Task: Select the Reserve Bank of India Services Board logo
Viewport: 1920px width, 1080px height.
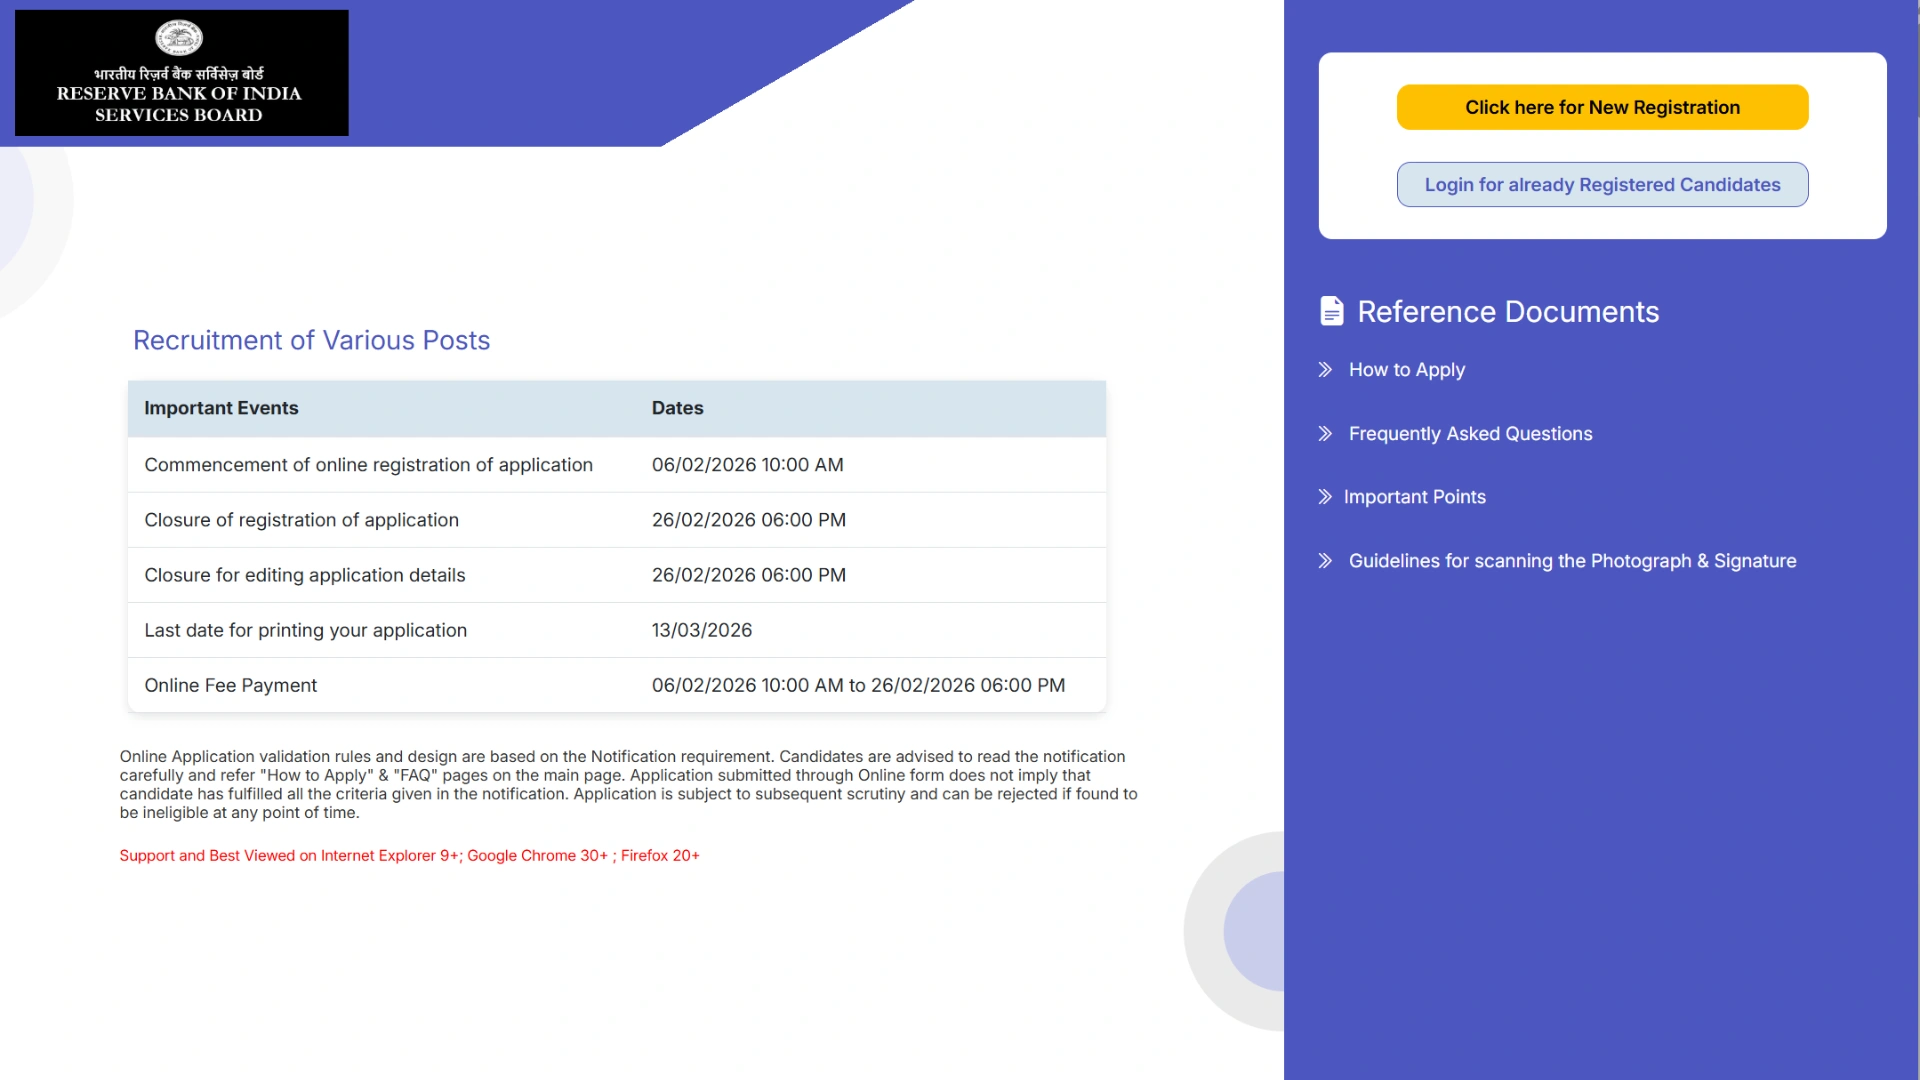Action: [181, 72]
